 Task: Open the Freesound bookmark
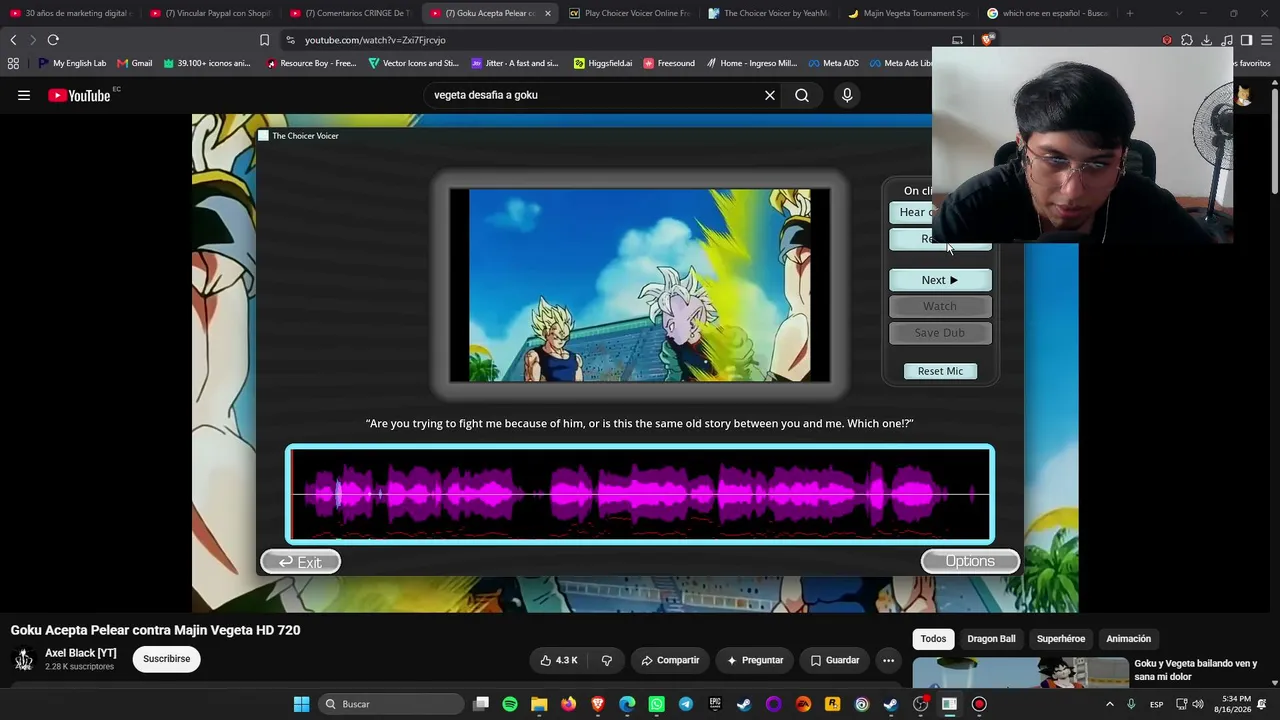point(669,63)
